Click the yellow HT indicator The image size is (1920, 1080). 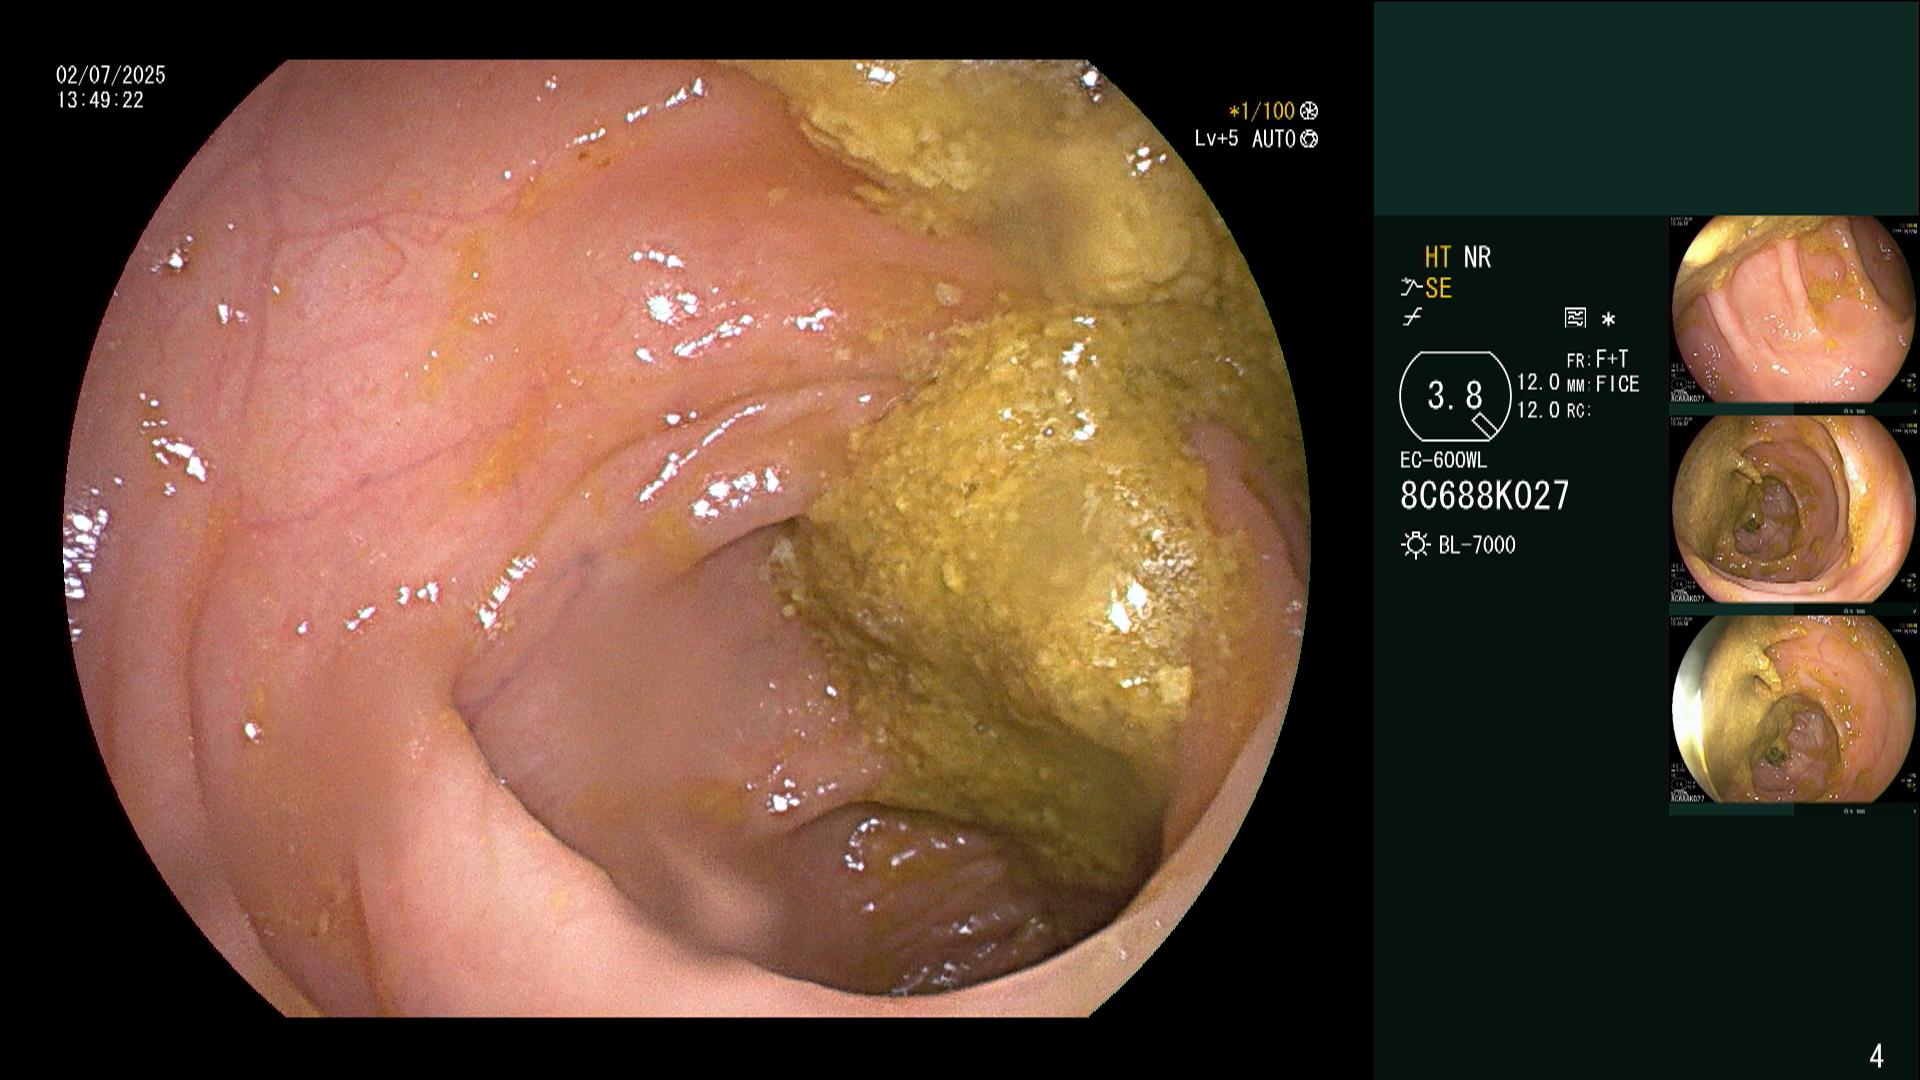(1438, 258)
